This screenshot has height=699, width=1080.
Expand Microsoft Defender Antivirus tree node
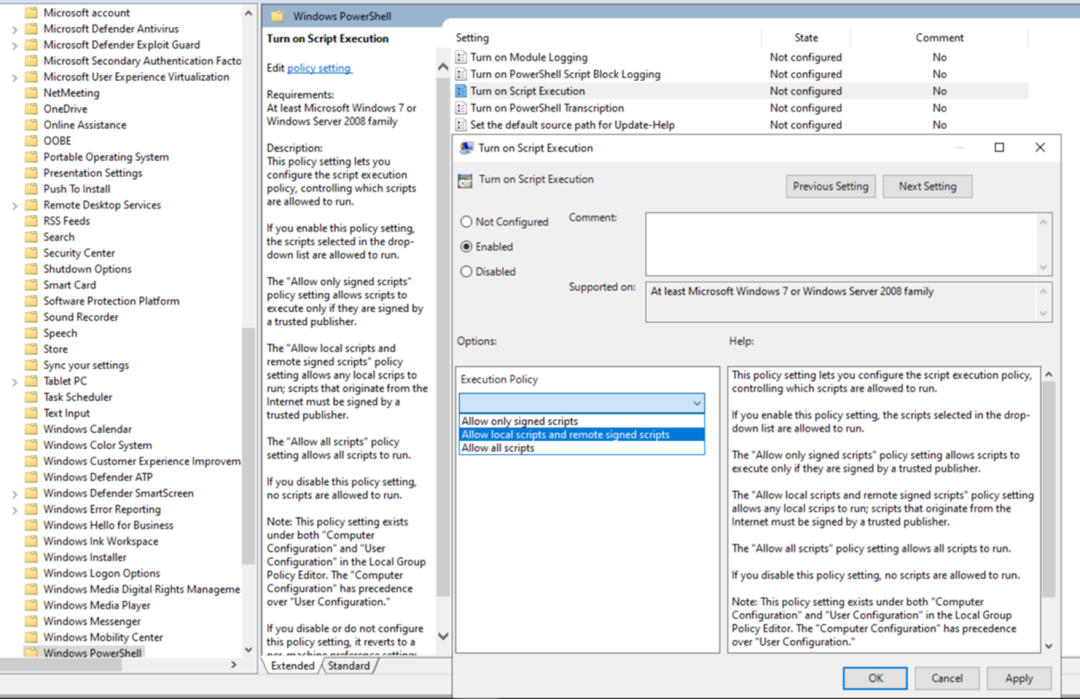[x=14, y=30]
